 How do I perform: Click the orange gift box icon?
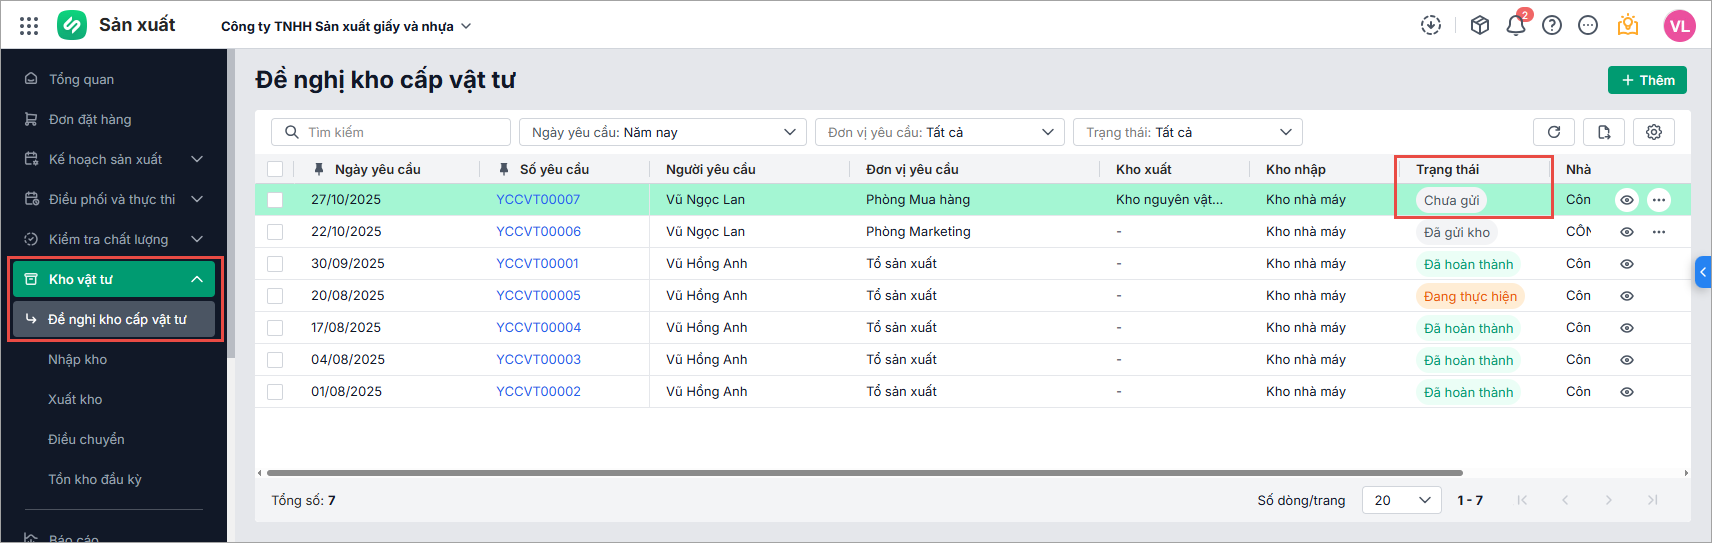click(1628, 26)
